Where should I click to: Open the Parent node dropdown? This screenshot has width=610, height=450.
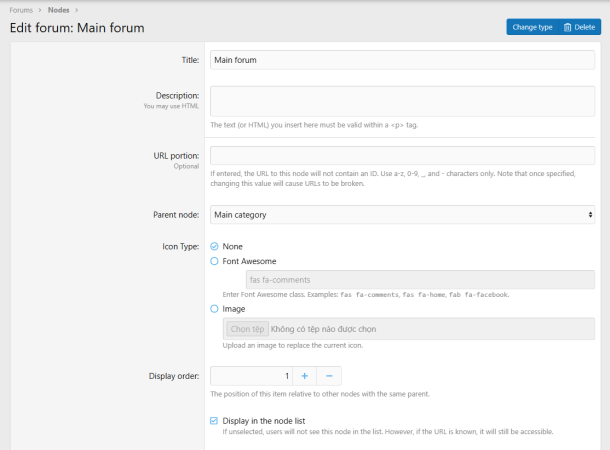coord(402,214)
